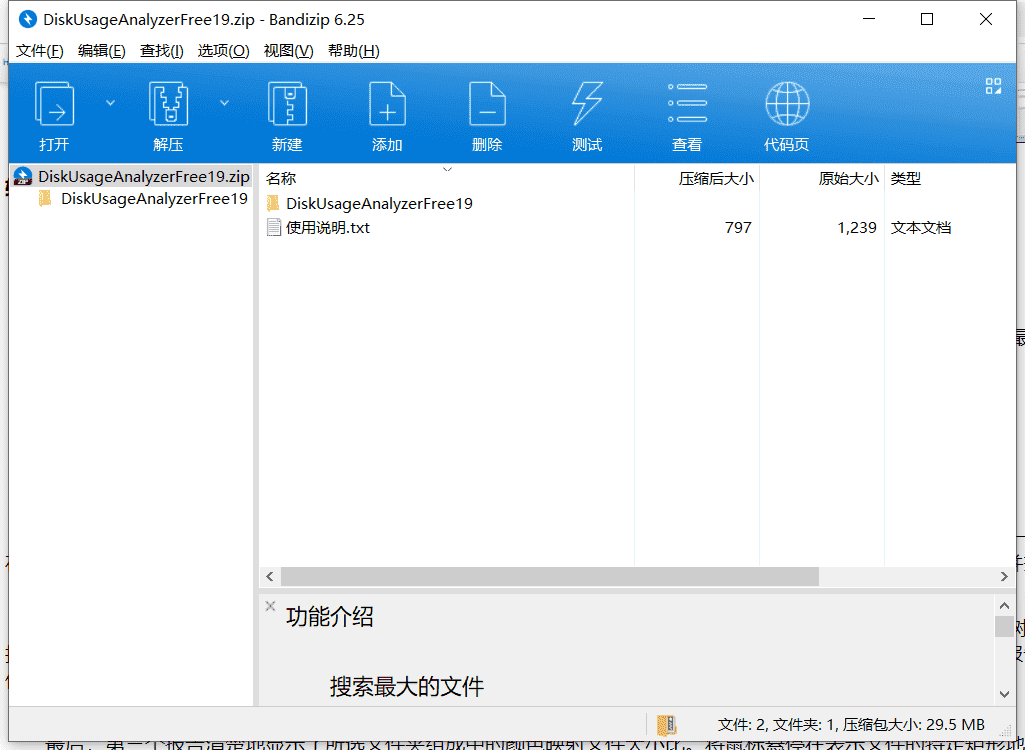The image size is (1025, 750).
Task: Click the Bandizip app icon in title bar
Action: tap(27, 20)
